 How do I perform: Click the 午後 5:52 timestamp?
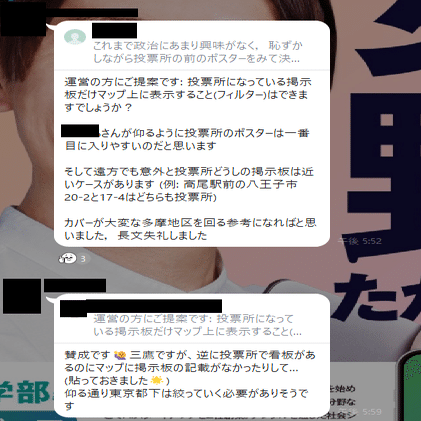pos(360,241)
